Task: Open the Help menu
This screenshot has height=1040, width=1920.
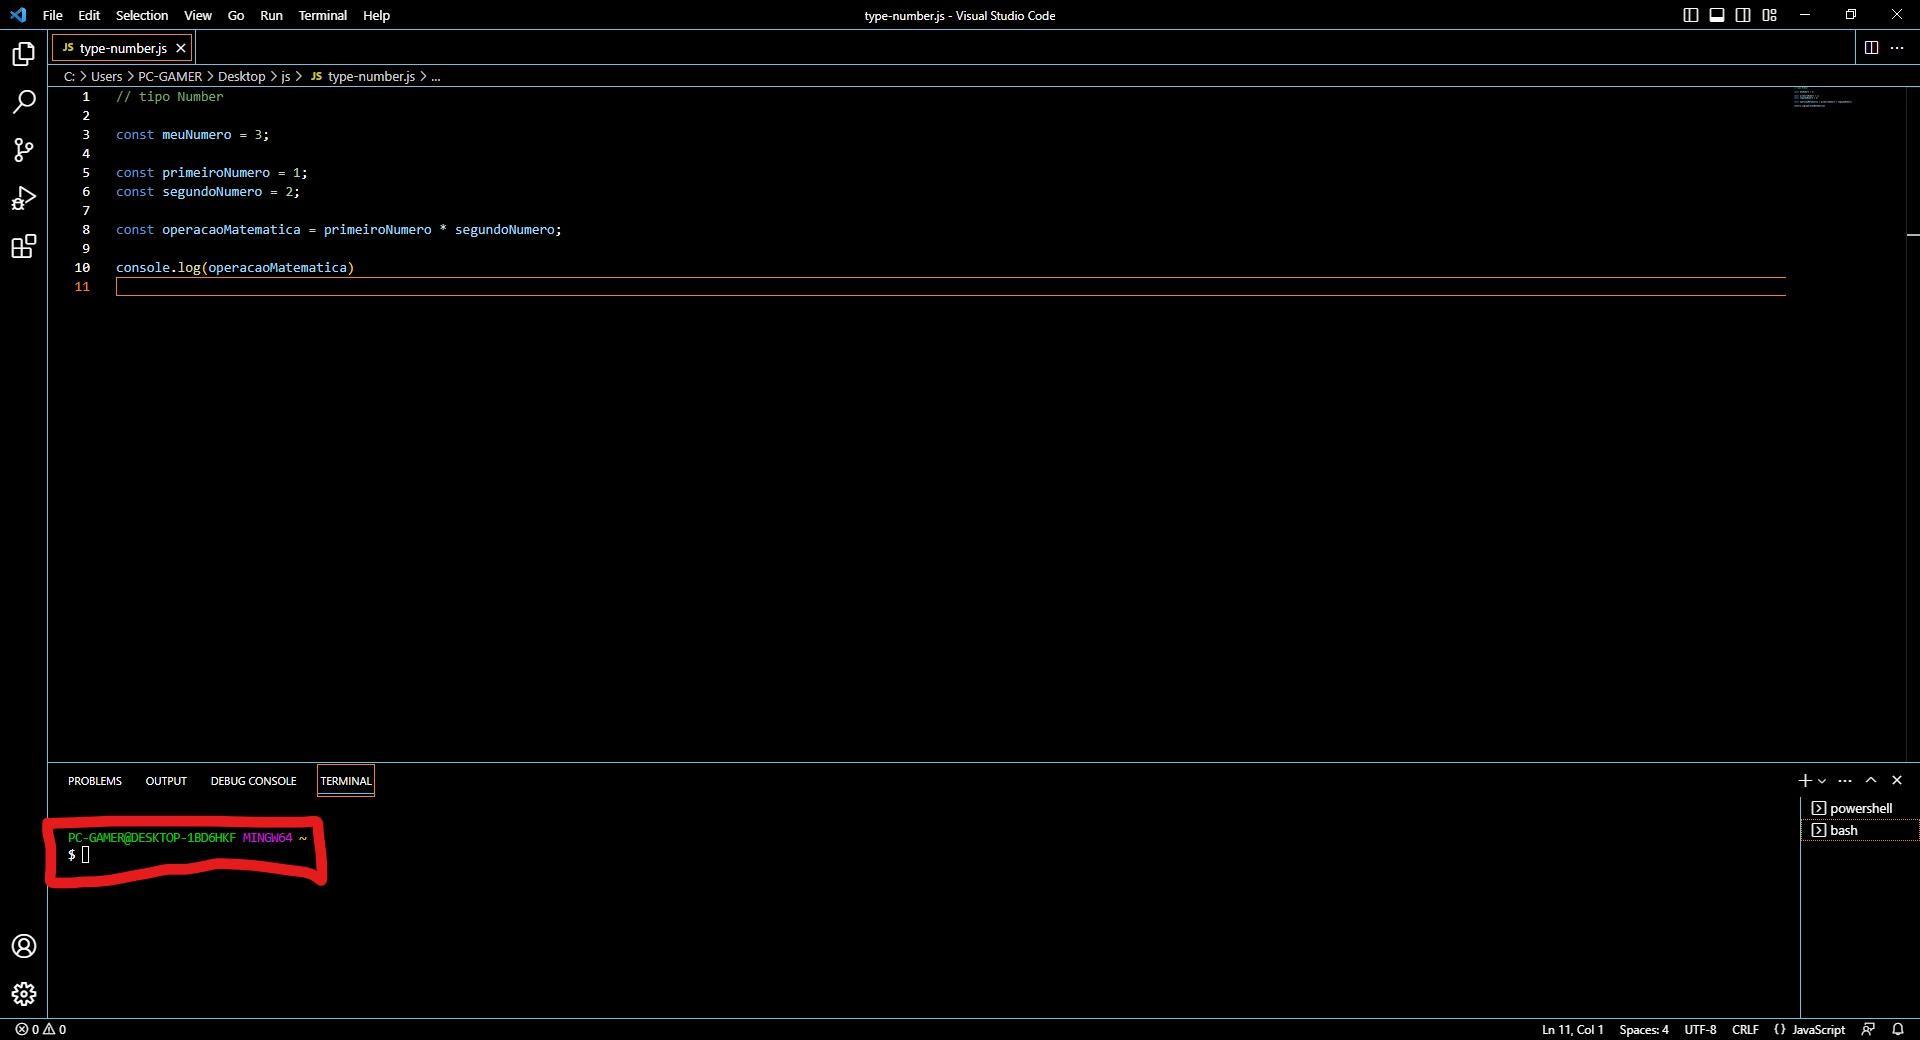Action: pos(376,15)
